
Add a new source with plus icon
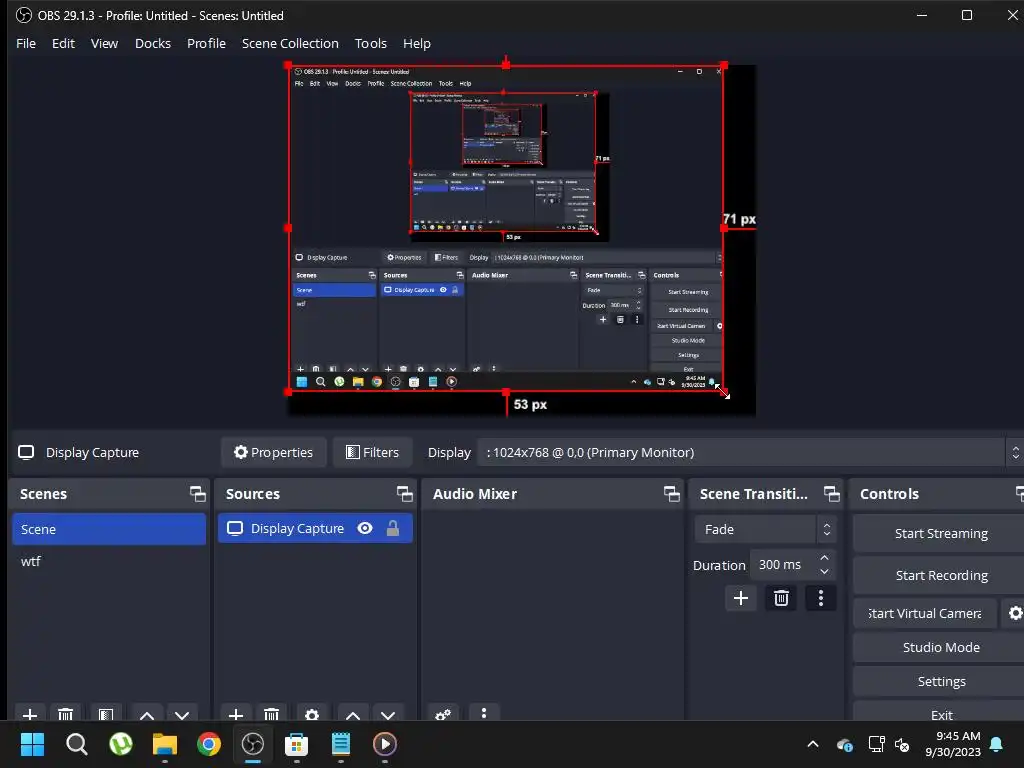tap(236, 714)
